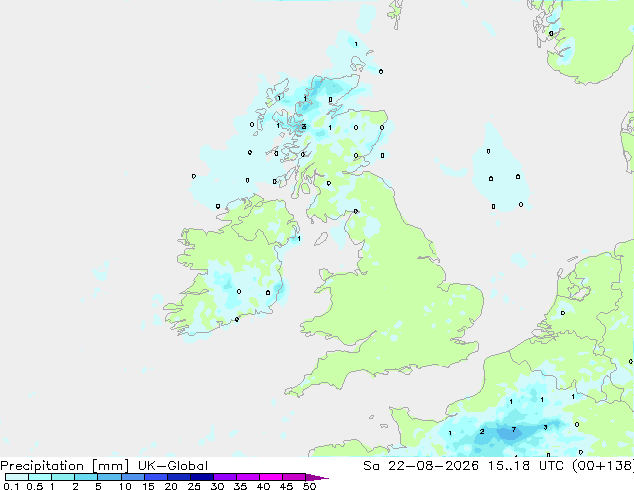Click the "2" value left of the 7 in France
The width and height of the screenshot is (634, 490).
coord(482,431)
